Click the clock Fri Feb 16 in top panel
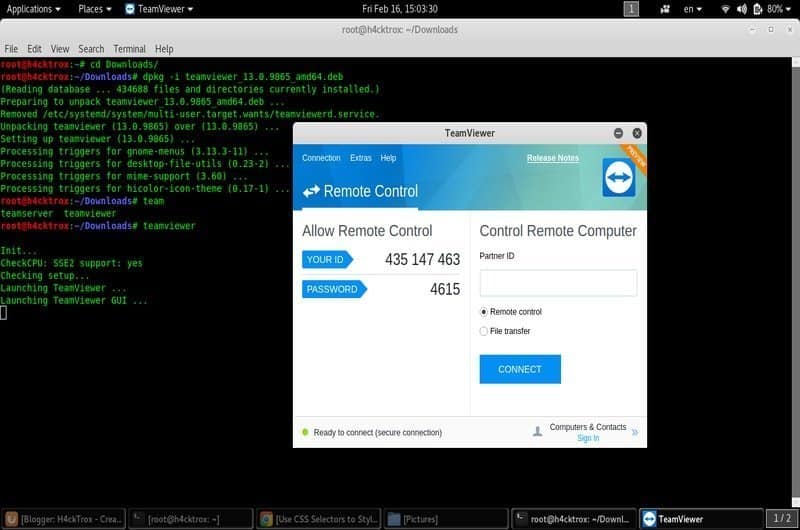This screenshot has width=800, height=530. point(399,9)
